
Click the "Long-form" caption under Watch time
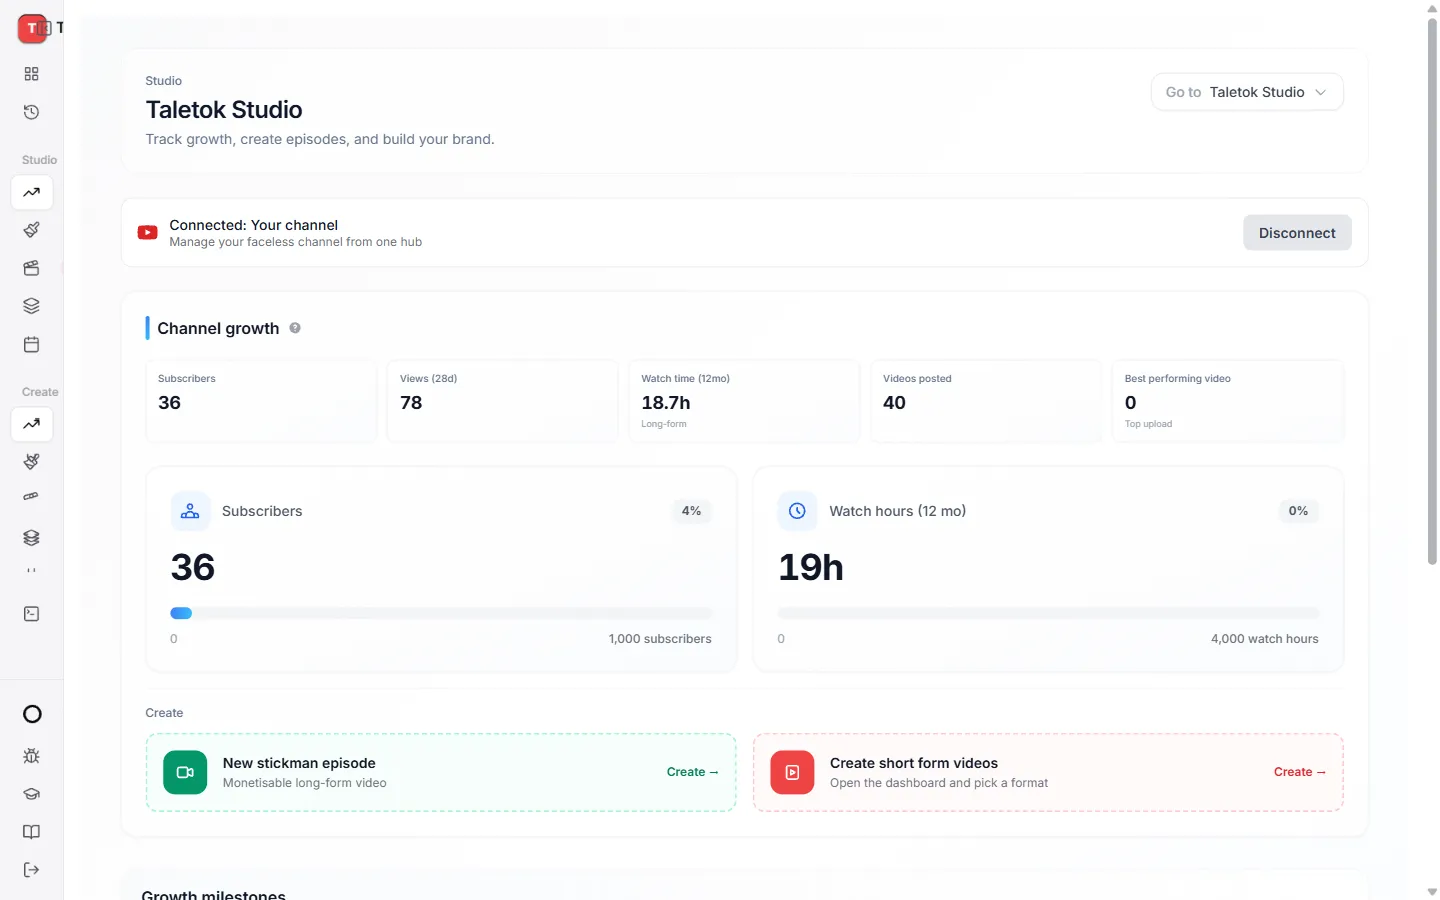pyautogui.click(x=664, y=424)
